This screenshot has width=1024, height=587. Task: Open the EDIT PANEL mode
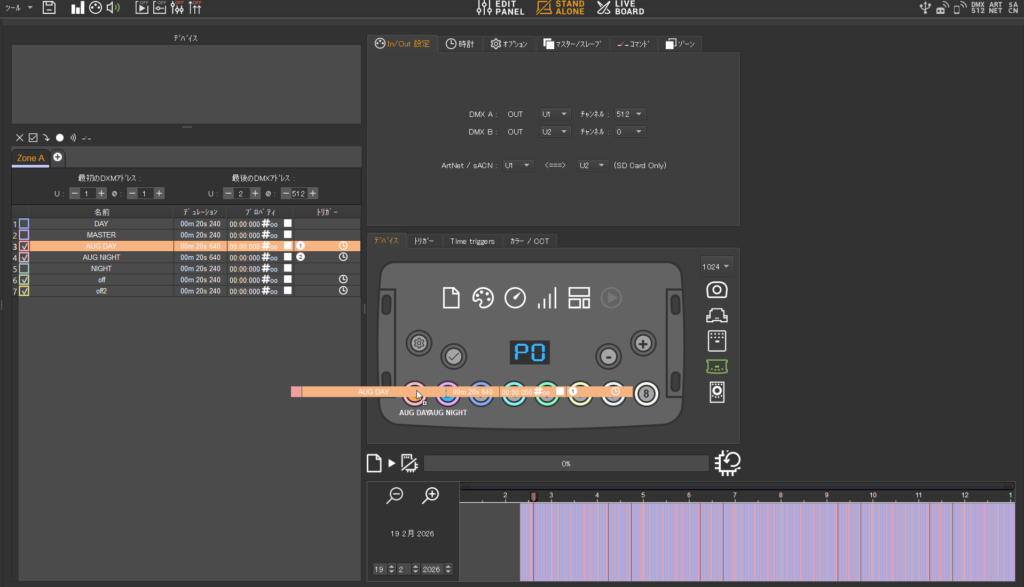point(502,8)
